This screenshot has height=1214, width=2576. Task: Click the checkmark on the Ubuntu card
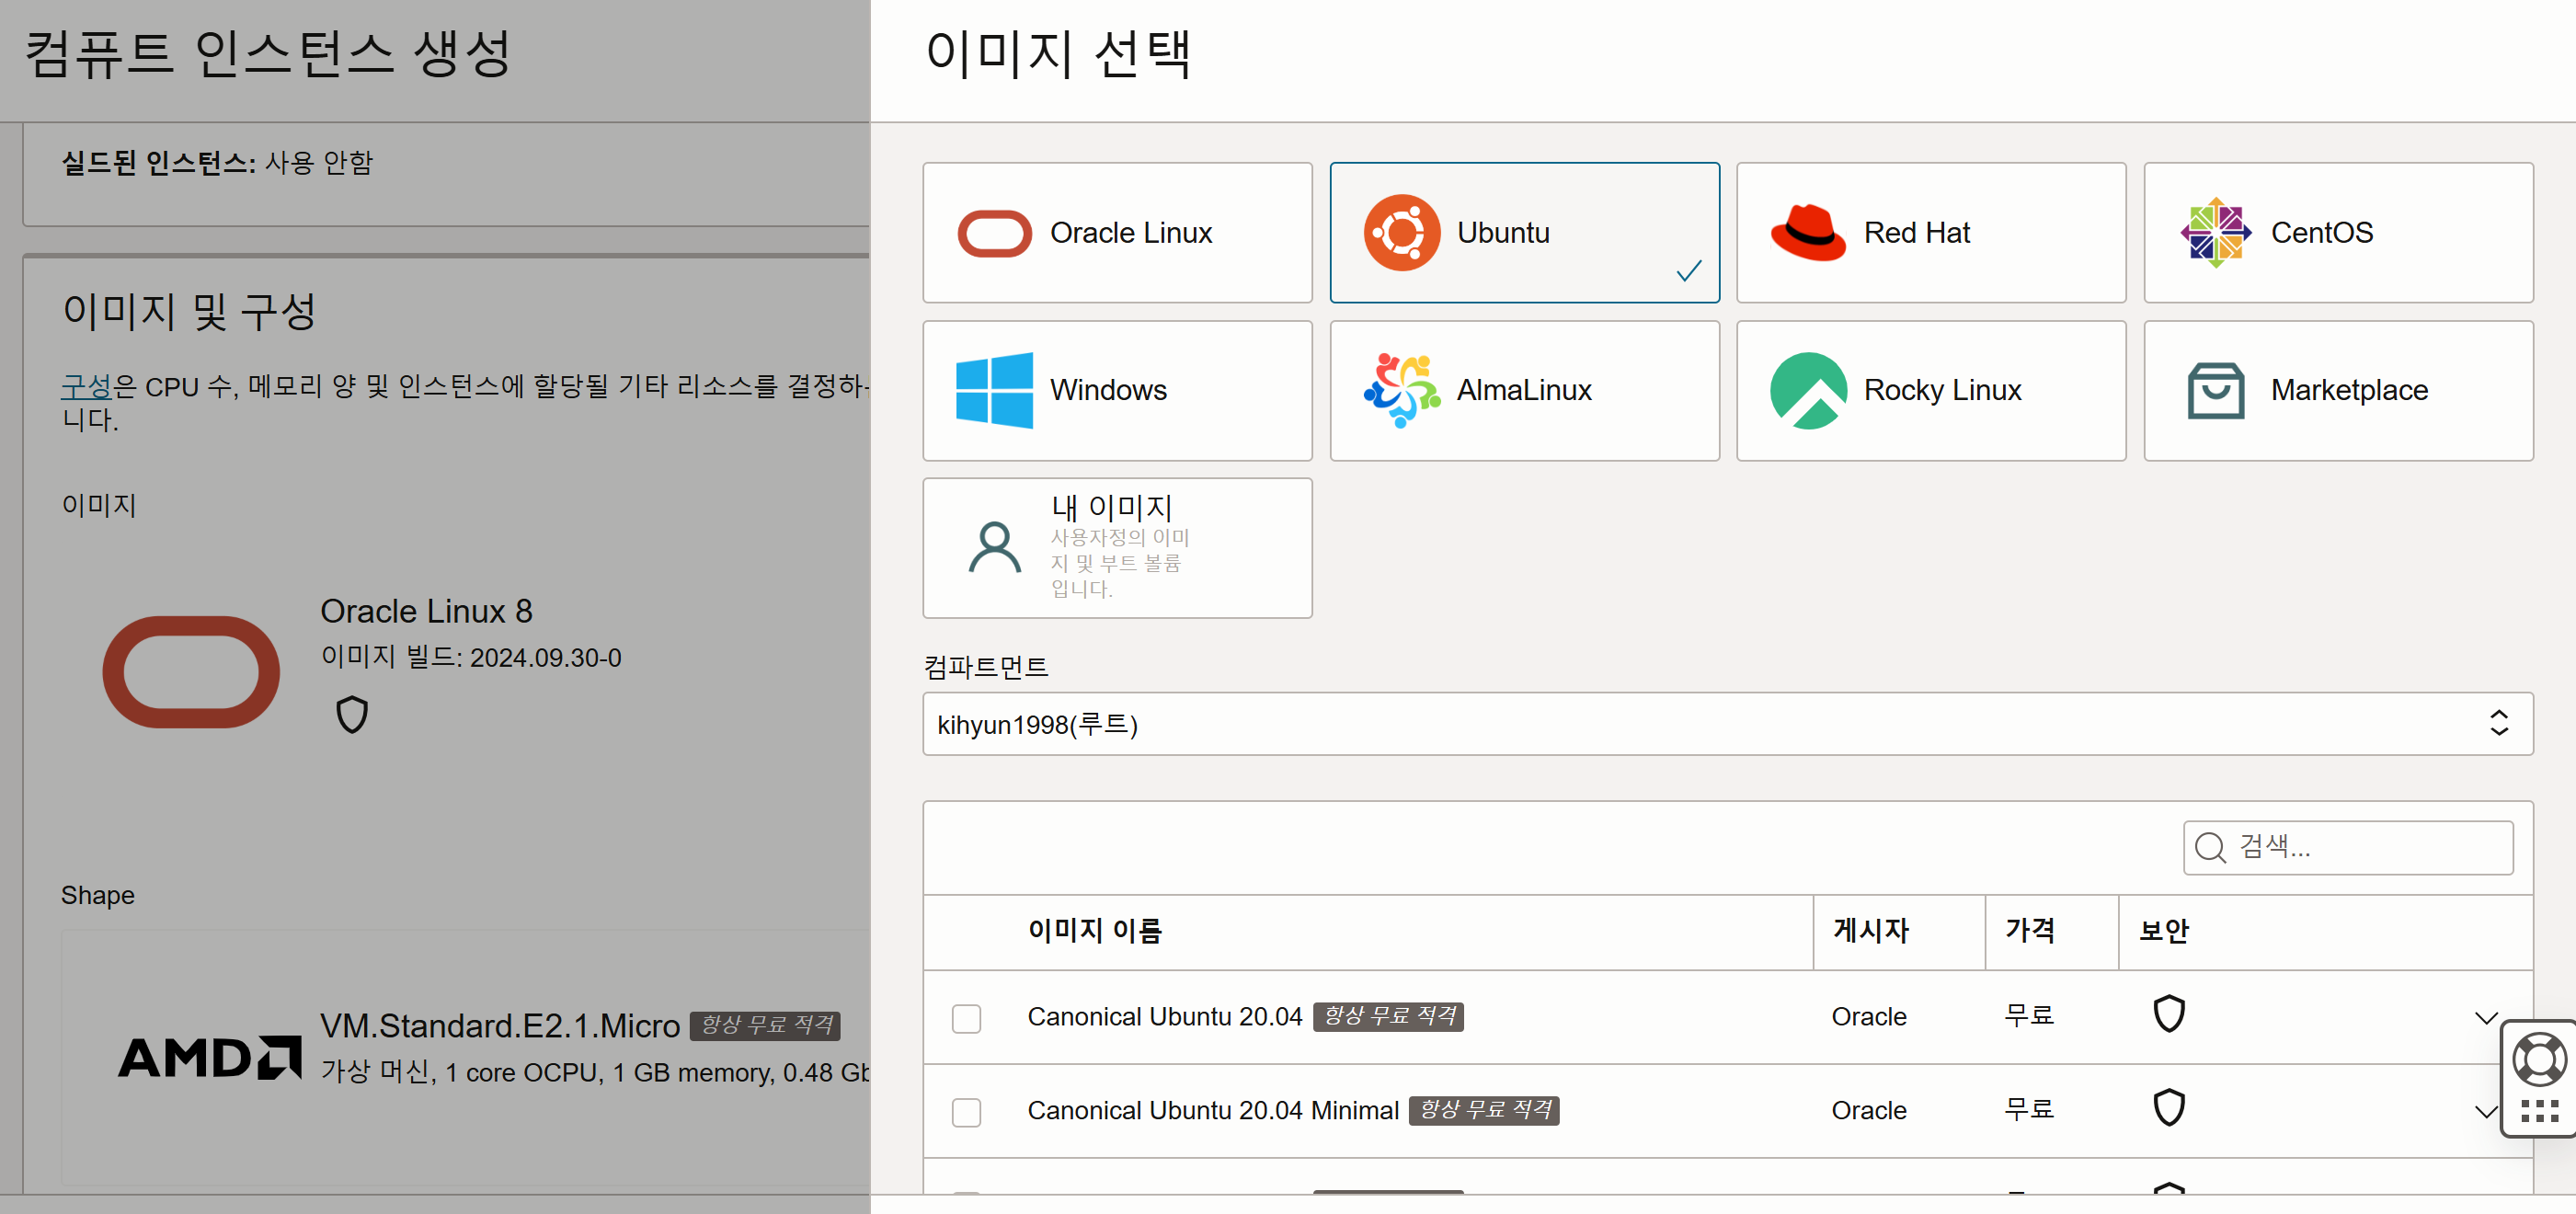click(1688, 271)
